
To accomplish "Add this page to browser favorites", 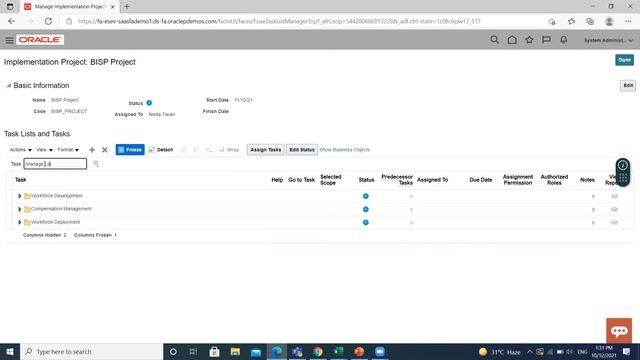I will [x=552, y=21].
